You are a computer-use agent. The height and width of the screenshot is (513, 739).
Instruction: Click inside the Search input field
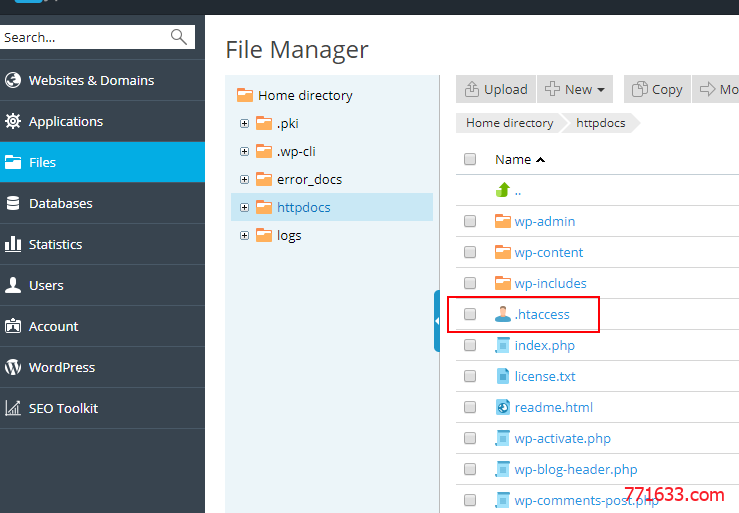[x=86, y=37]
